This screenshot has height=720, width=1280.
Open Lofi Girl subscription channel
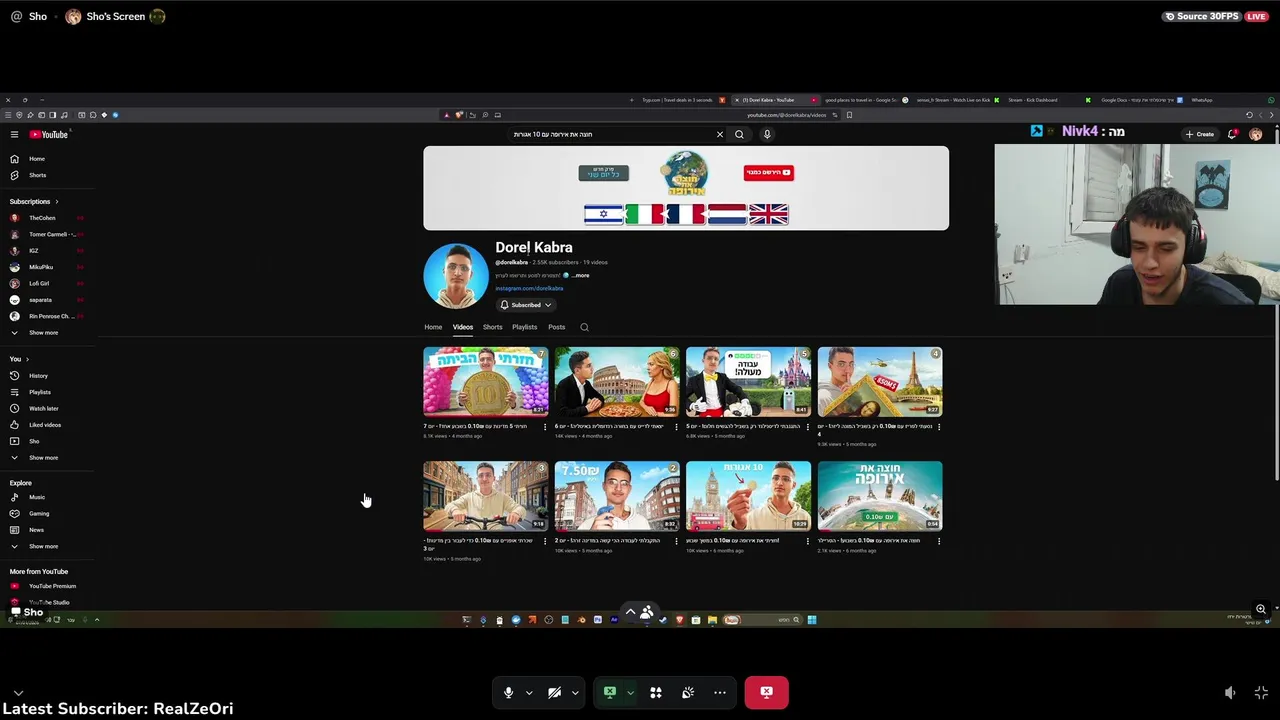(38, 284)
